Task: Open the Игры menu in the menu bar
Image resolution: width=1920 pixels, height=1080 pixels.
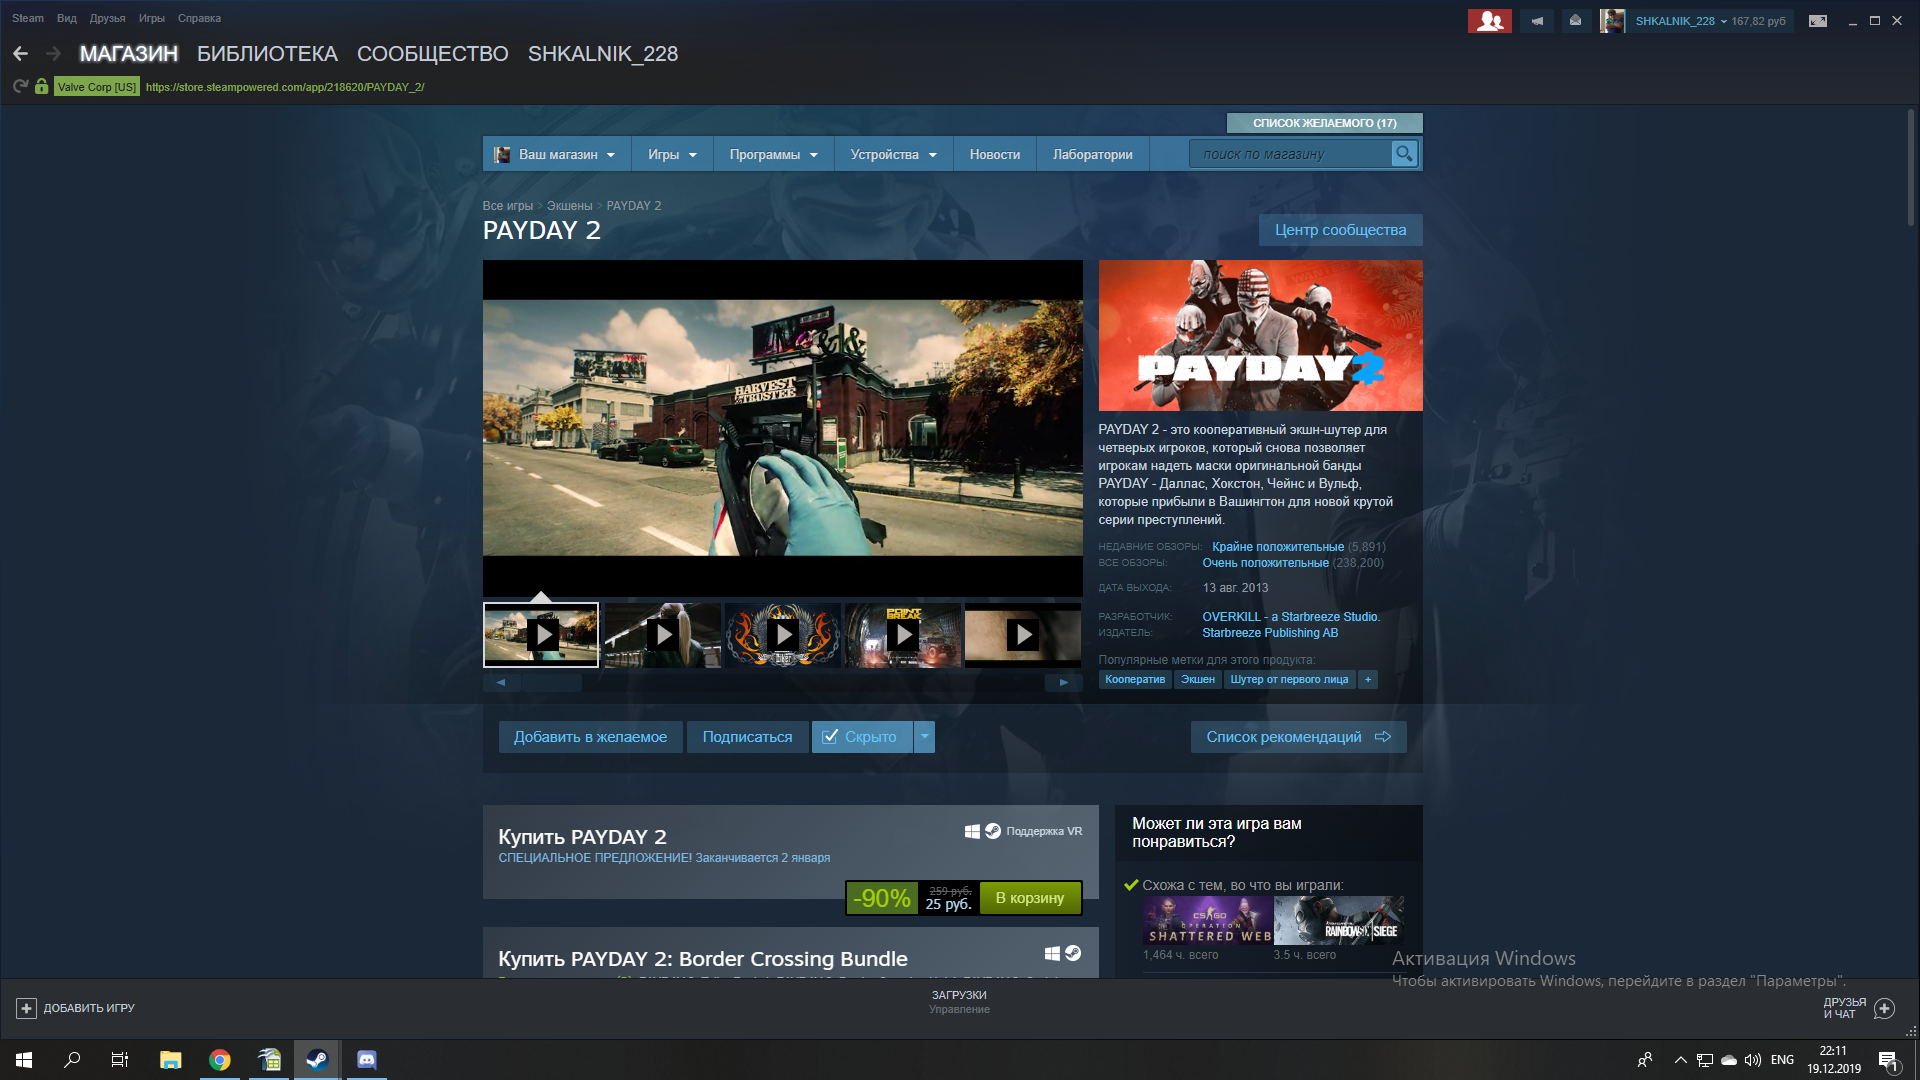Action: pyautogui.click(x=152, y=18)
